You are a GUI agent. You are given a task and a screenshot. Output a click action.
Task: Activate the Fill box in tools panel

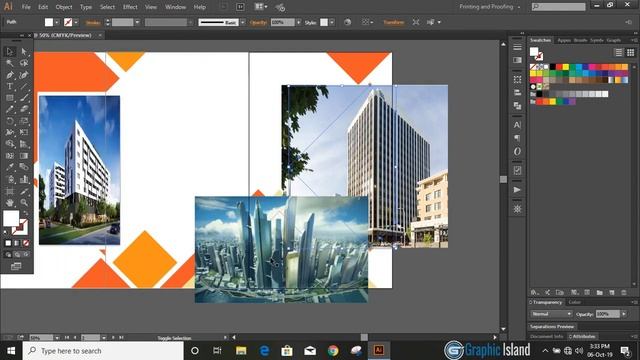pos(11,218)
